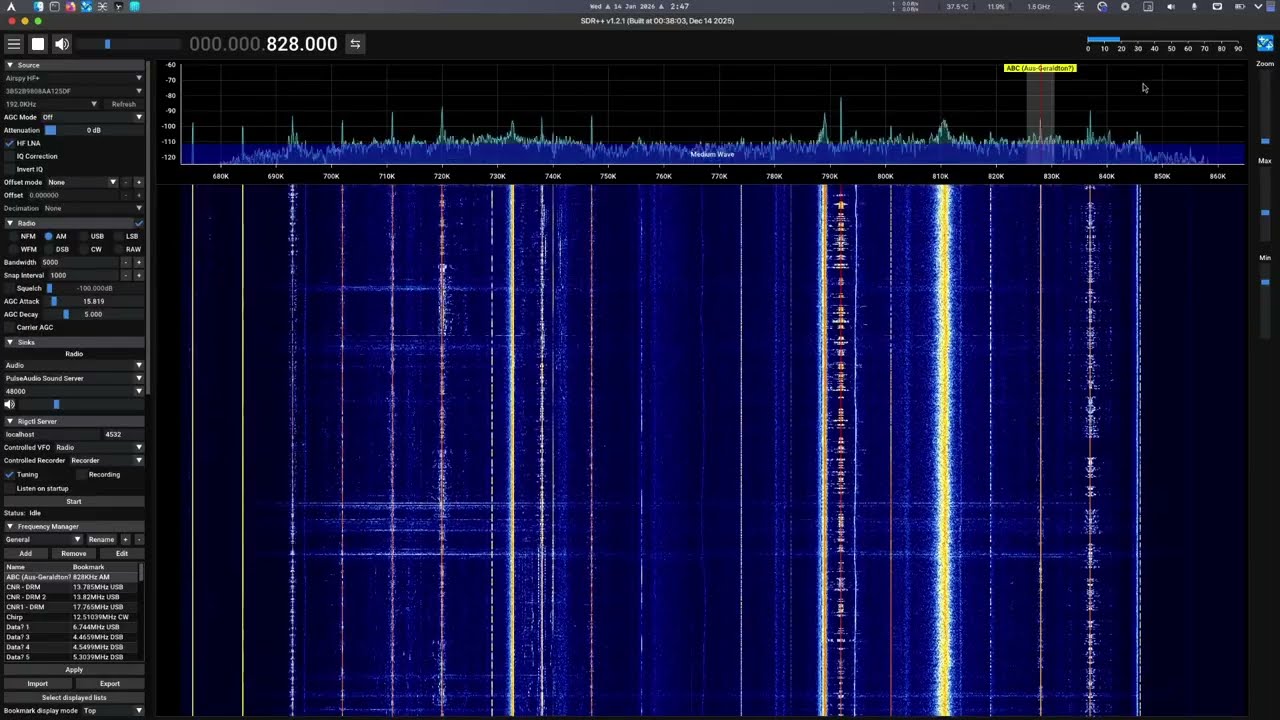Click the macOS menu bar volume icon
The height and width of the screenshot is (720, 1280).
click(1171, 6)
